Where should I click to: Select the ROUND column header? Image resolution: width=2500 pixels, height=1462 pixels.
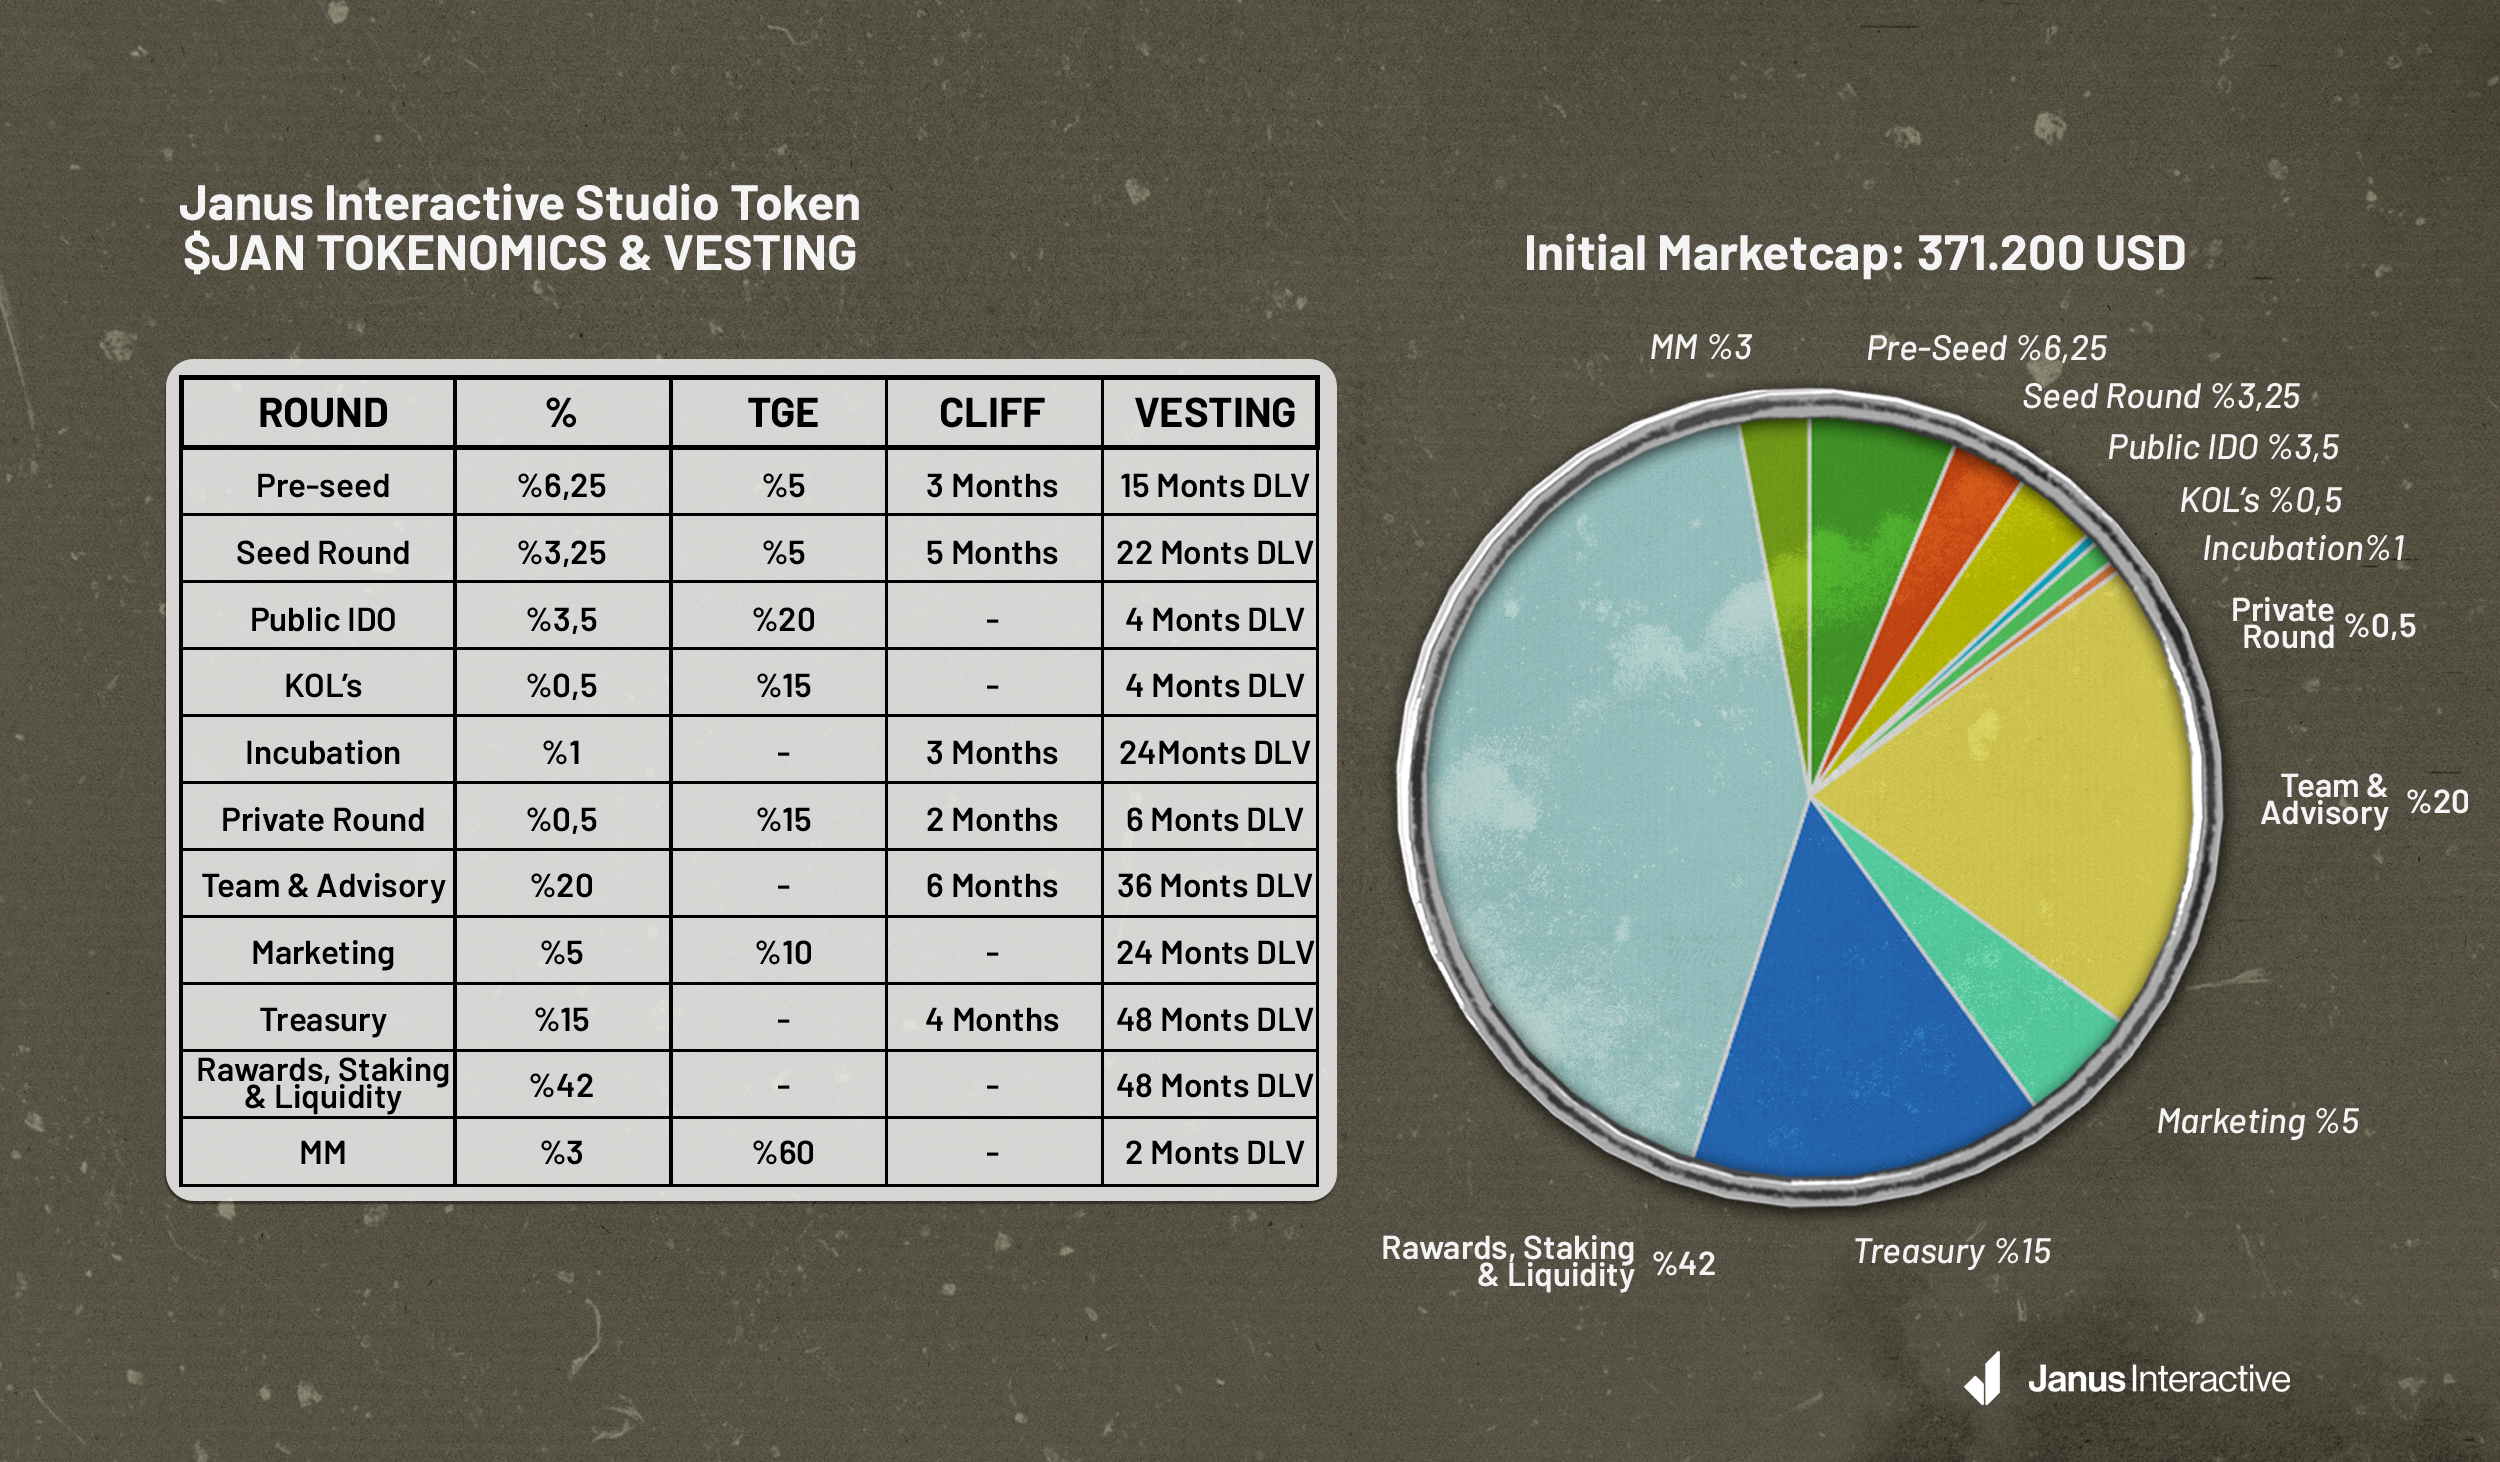pos(318,412)
